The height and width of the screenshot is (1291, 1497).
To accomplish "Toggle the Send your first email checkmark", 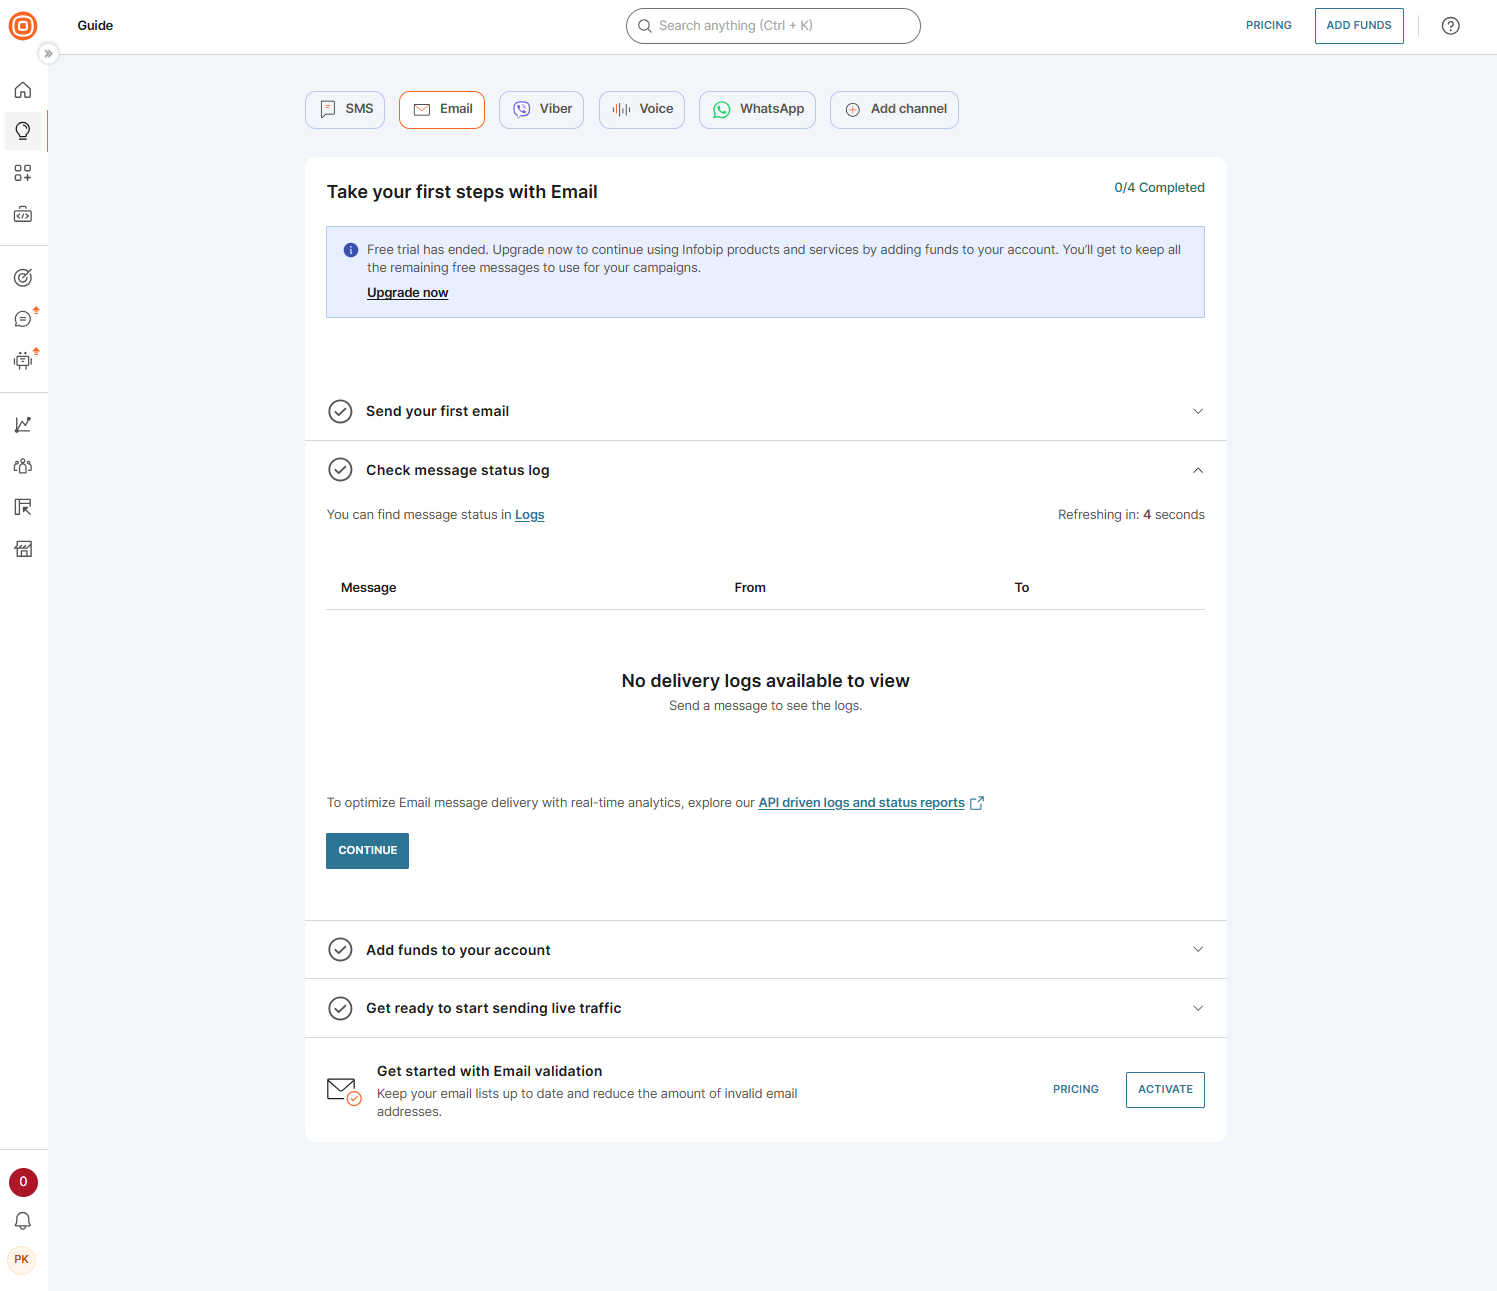I will coord(340,411).
